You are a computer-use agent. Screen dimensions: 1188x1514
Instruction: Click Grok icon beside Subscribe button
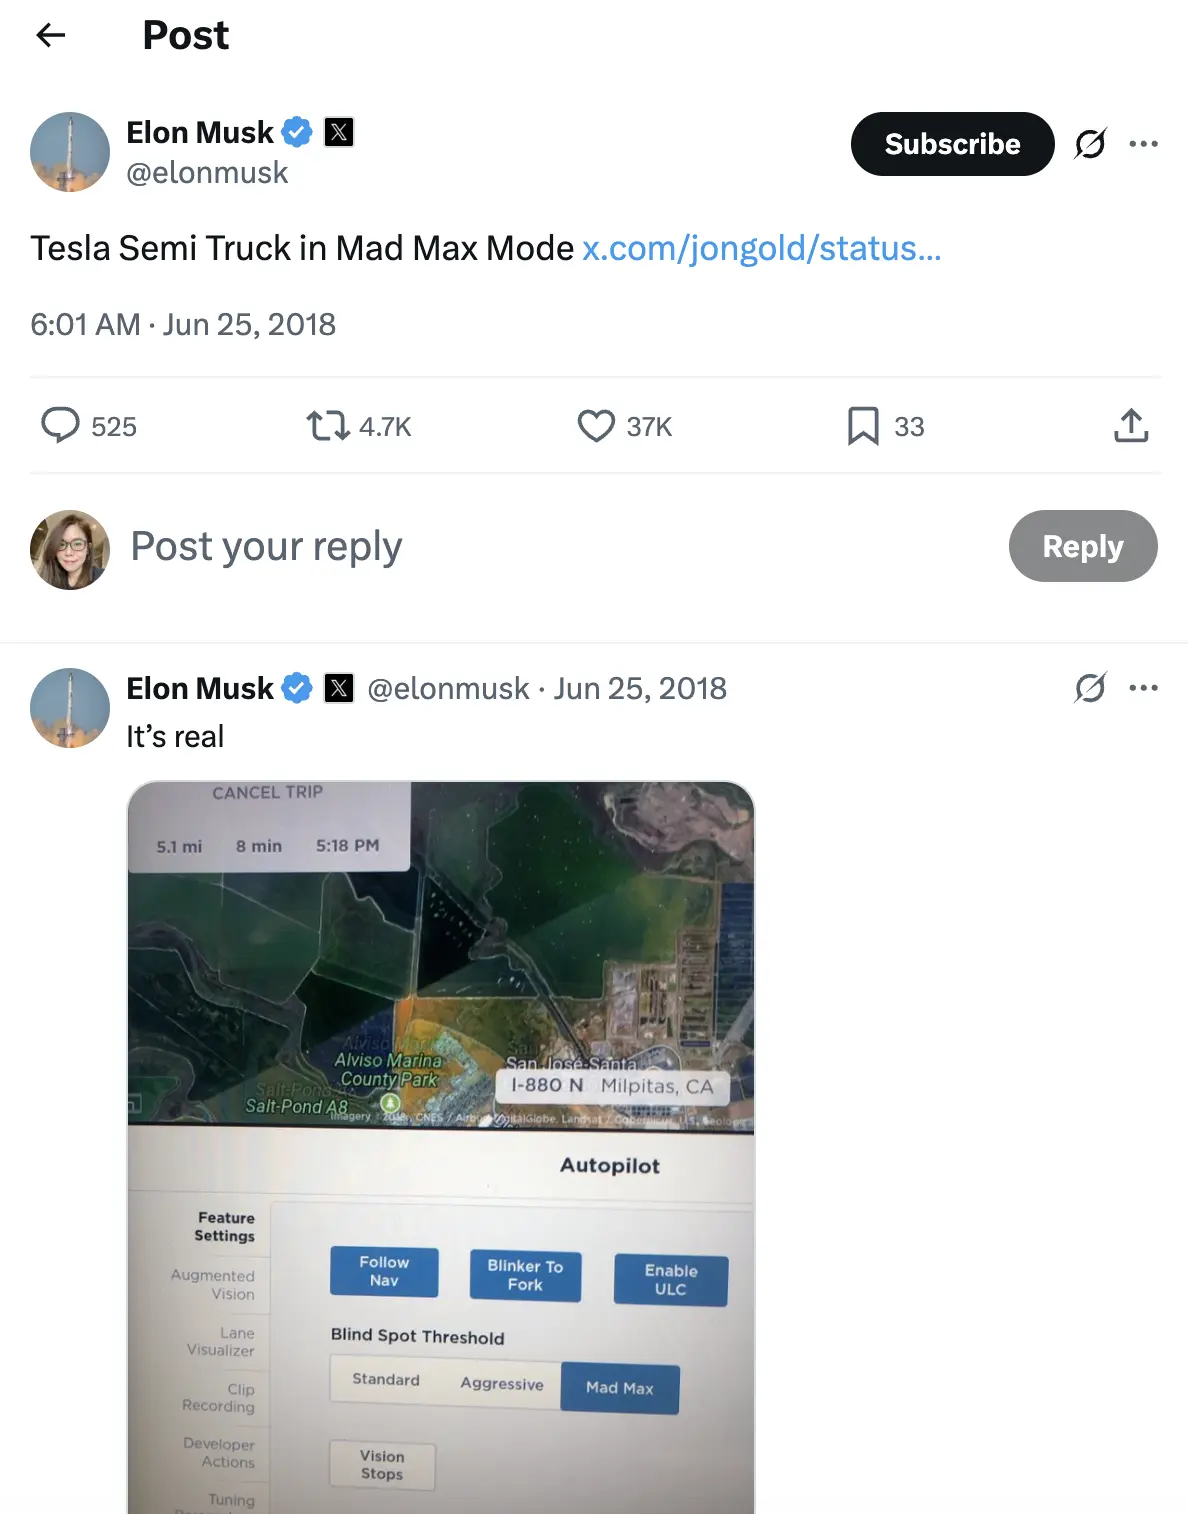1090,144
